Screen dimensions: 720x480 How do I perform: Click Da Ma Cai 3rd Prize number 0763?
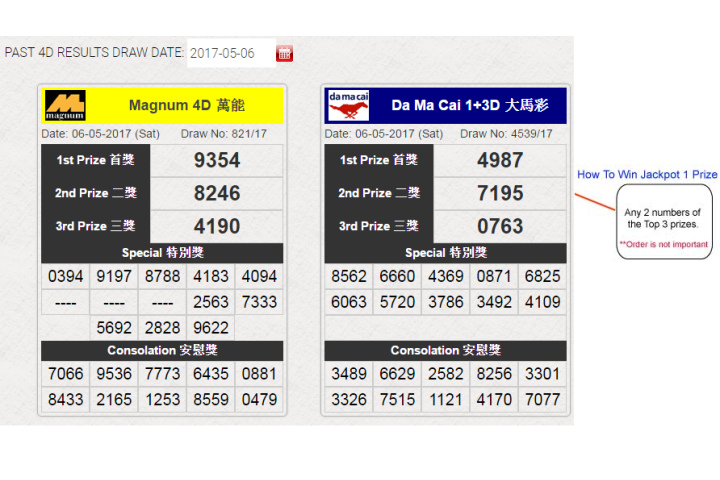(x=500, y=226)
